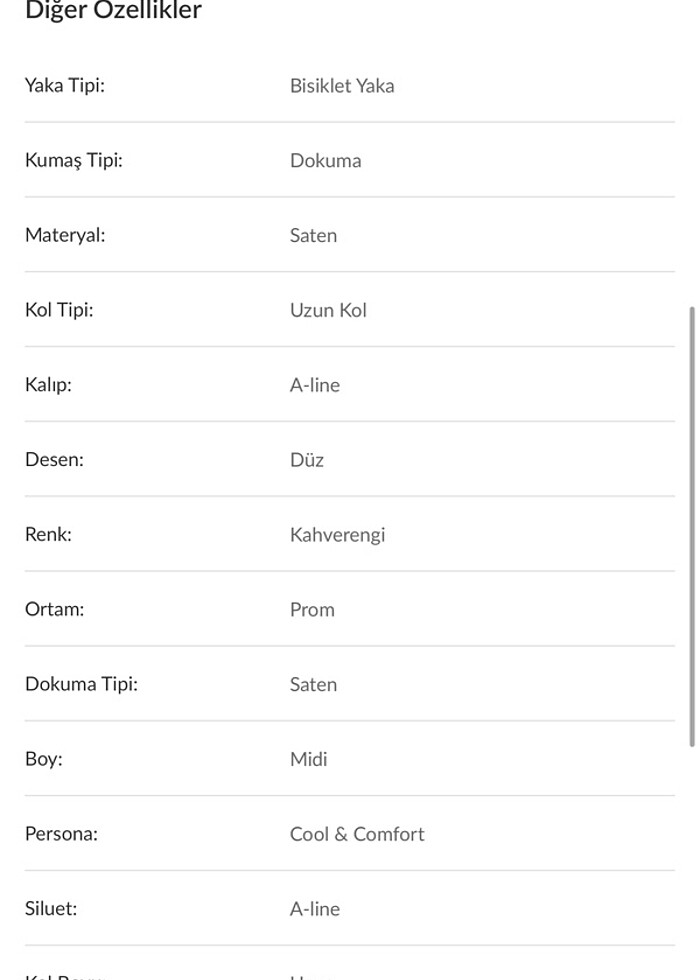This screenshot has height=980, width=700.
Task: Select the "Uzun Kol" value text
Action: (328, 311)
